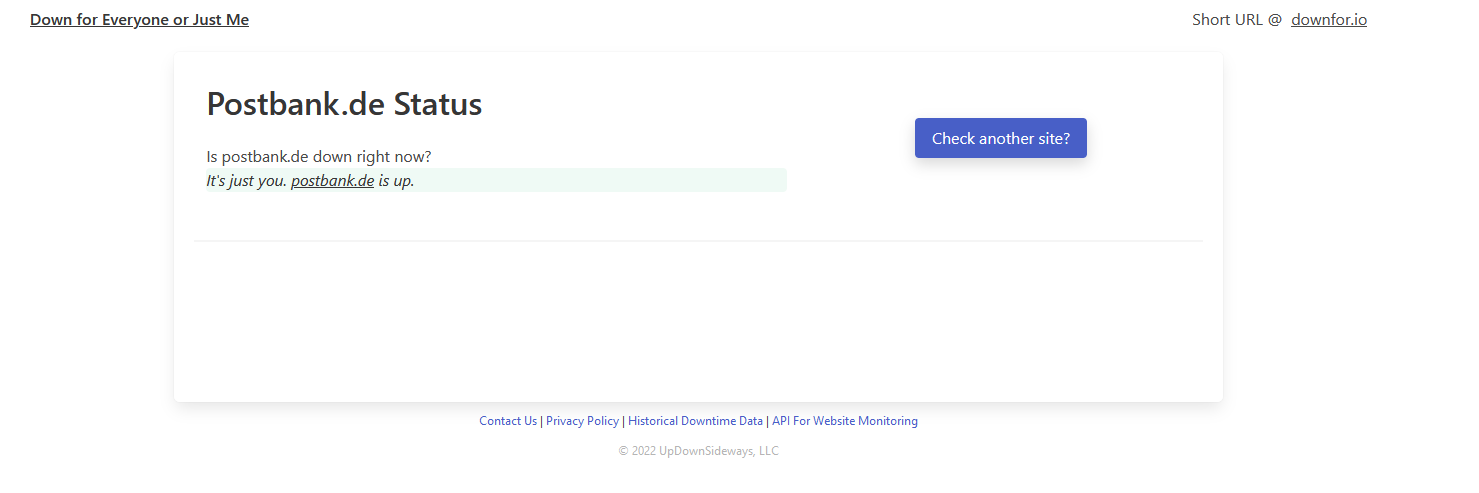Screen dimensions: 1479x493
Task: Open the Contact Us footer link
Action: pos(508,421)
